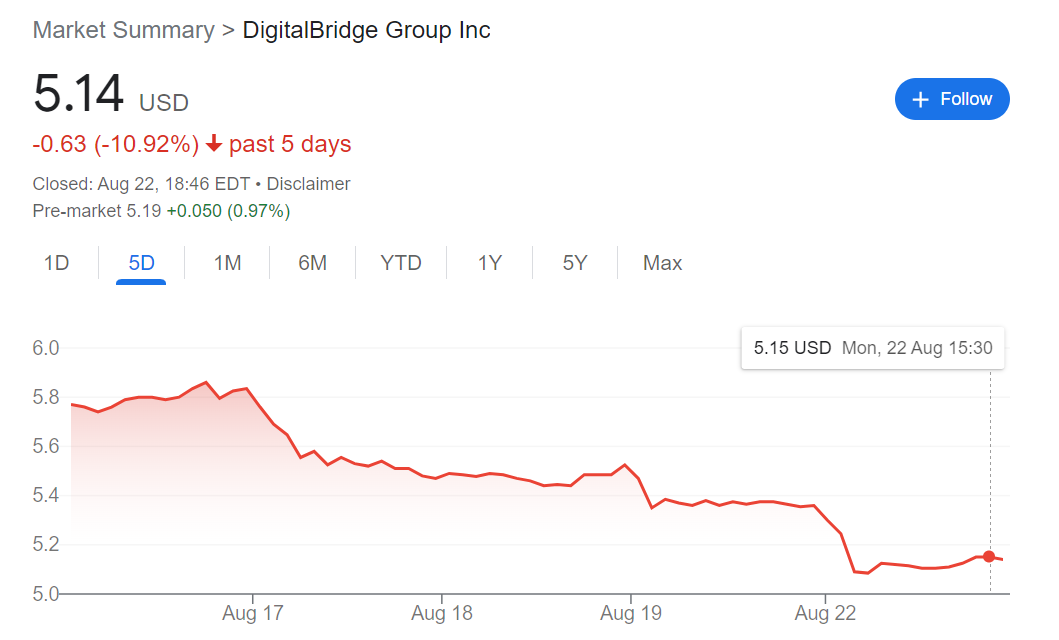Screen dimensions: 1059x640
Task: Click the red downward price arrow
Action: coord(212,144)
